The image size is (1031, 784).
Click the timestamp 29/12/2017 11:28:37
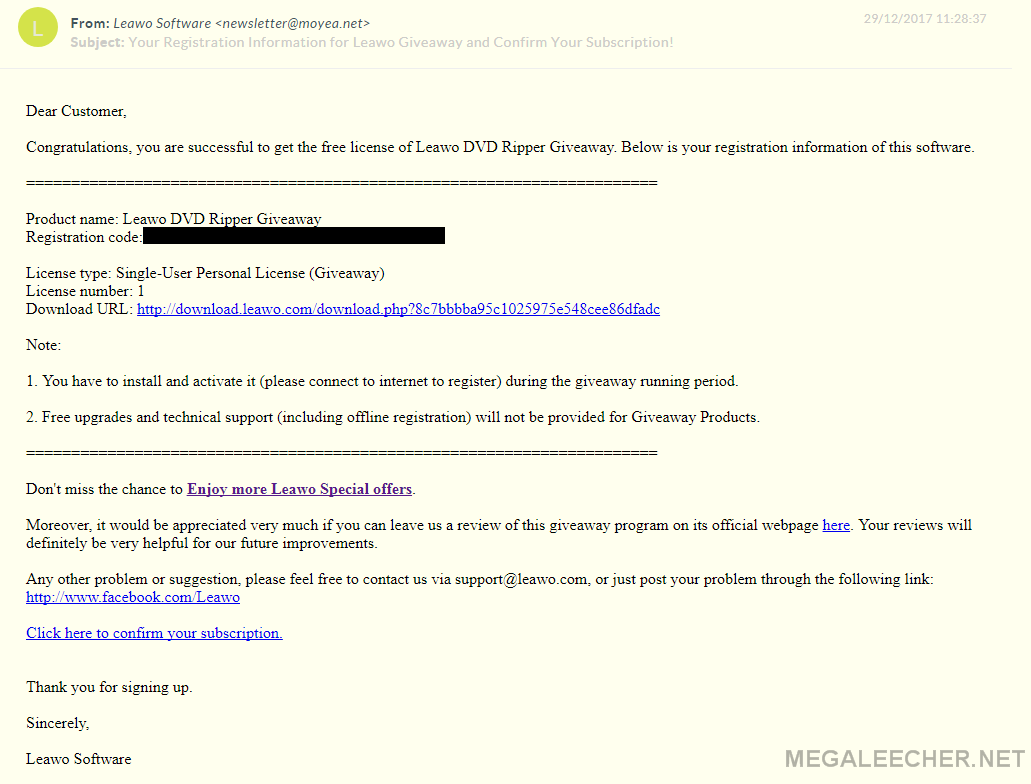[924, 19]
